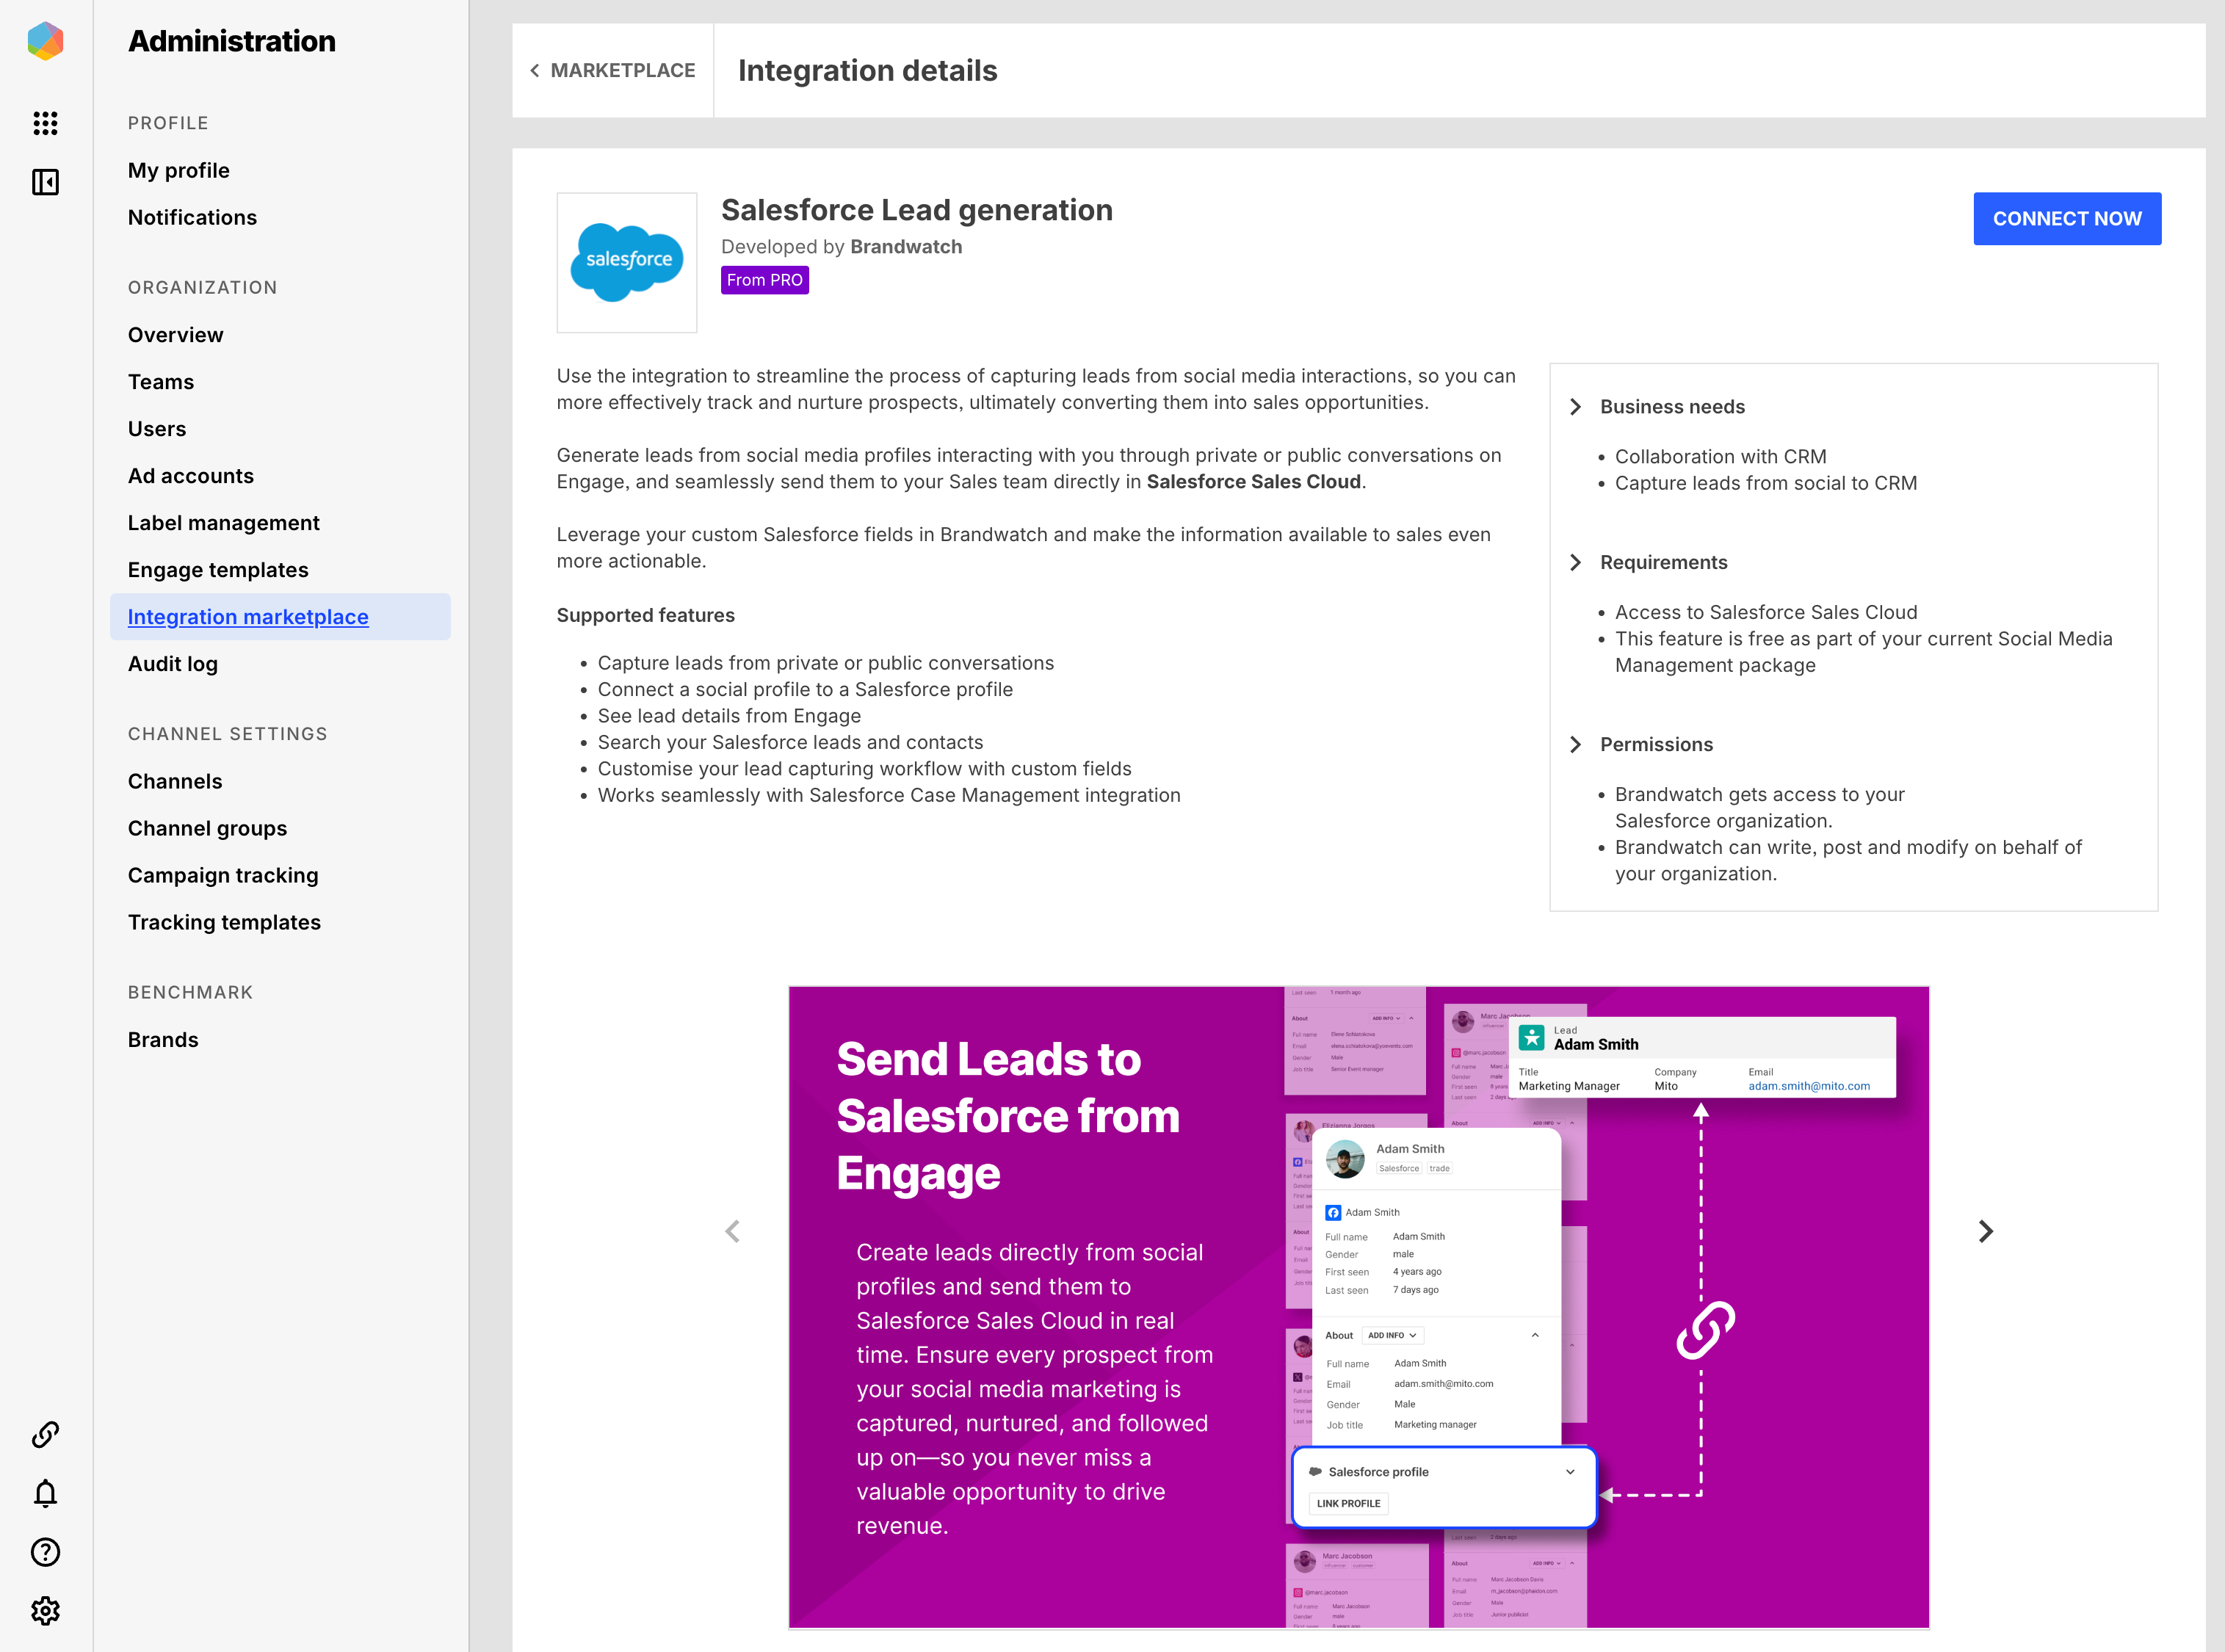Click the Brandwatch hexagon logo

coord(46,41)
